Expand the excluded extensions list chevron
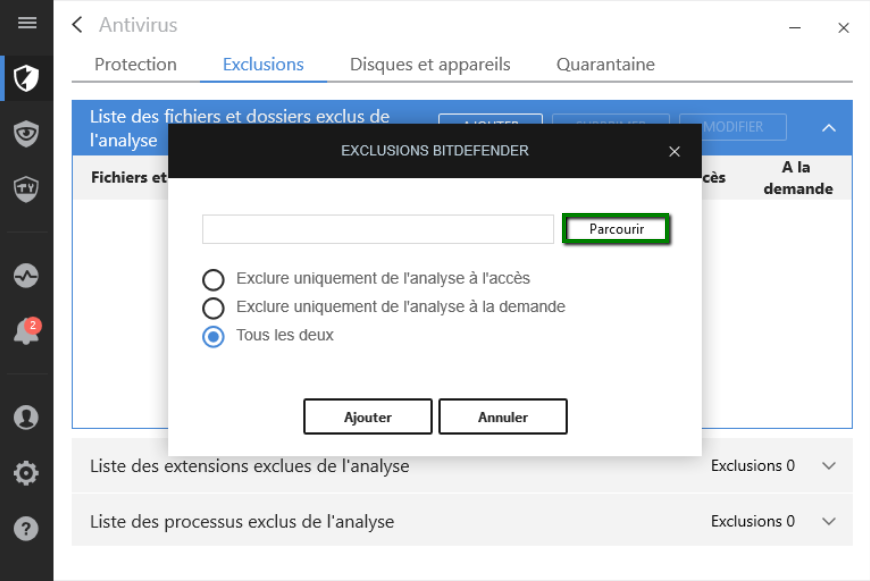Screen dimensions: 870x581 (x=828, y=466)
